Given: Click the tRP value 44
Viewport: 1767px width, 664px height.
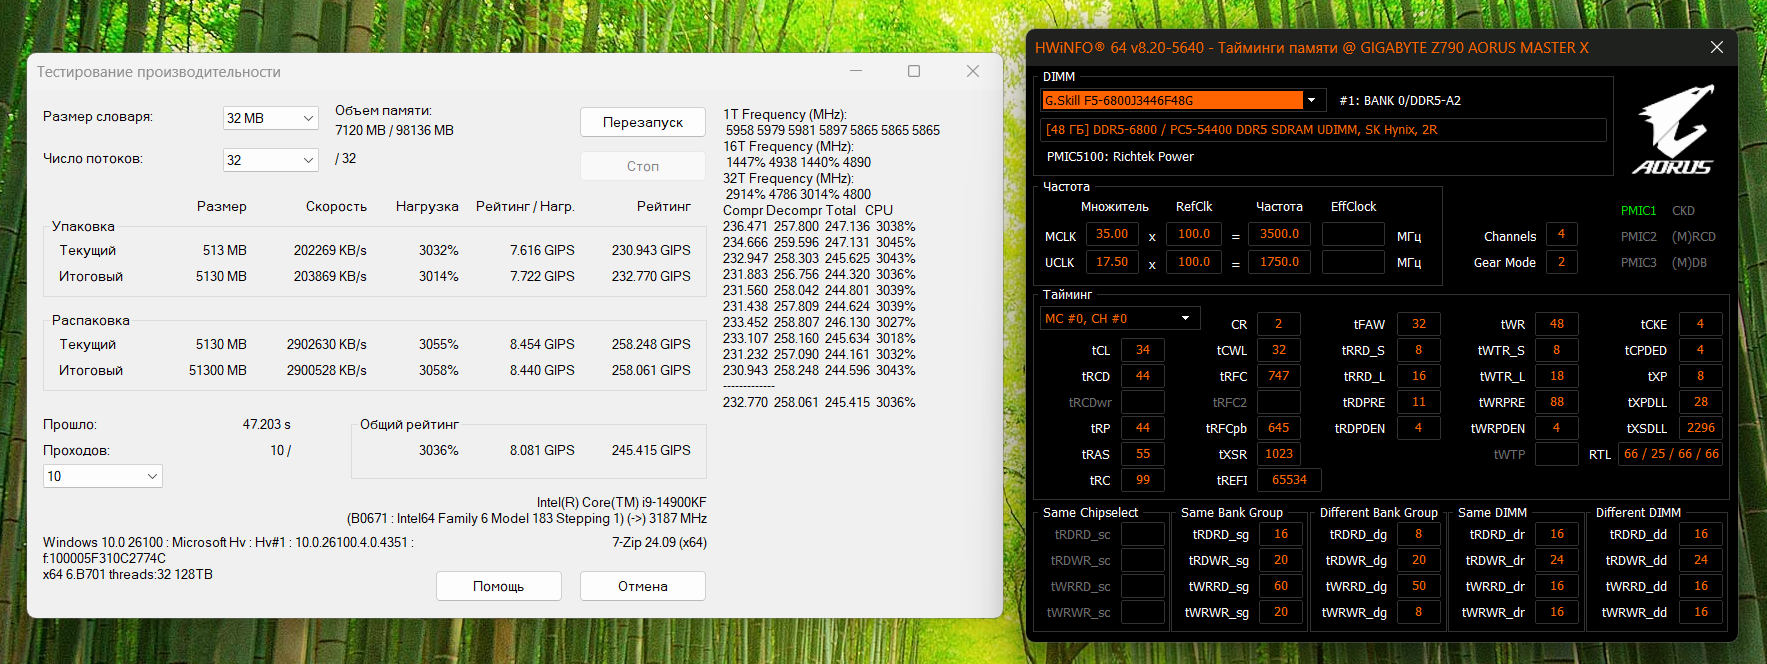Looking at the screenshot, I should click(x=1143, y=428).
